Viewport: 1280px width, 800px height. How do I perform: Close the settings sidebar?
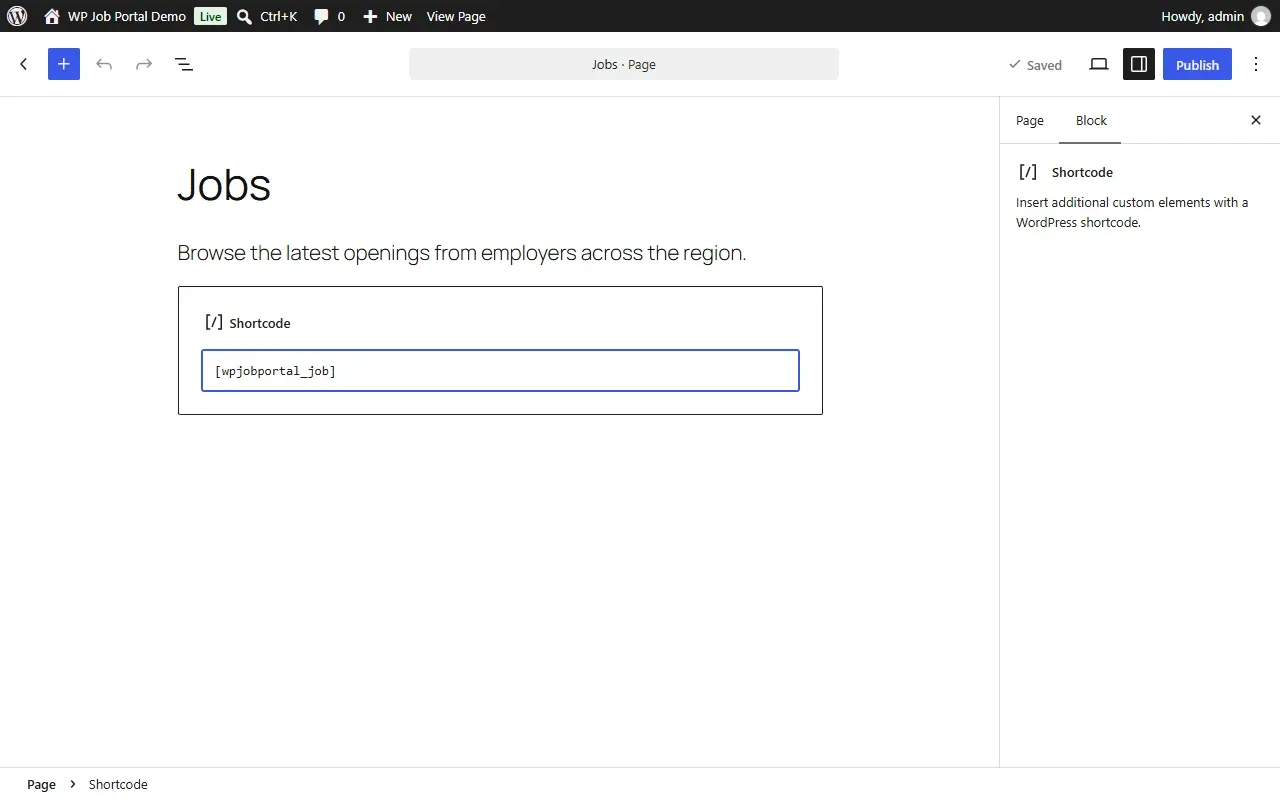click(1256, 120)
